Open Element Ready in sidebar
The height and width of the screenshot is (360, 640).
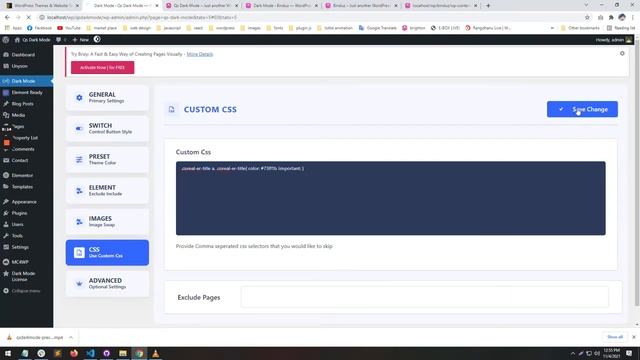tap(27, 92)
